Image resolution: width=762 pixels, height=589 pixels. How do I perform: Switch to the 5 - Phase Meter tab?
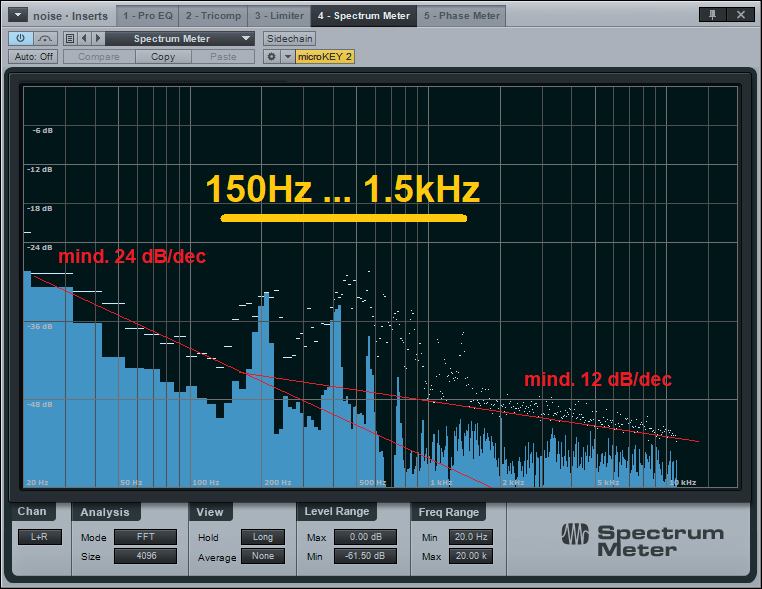[x=461, y=16]
